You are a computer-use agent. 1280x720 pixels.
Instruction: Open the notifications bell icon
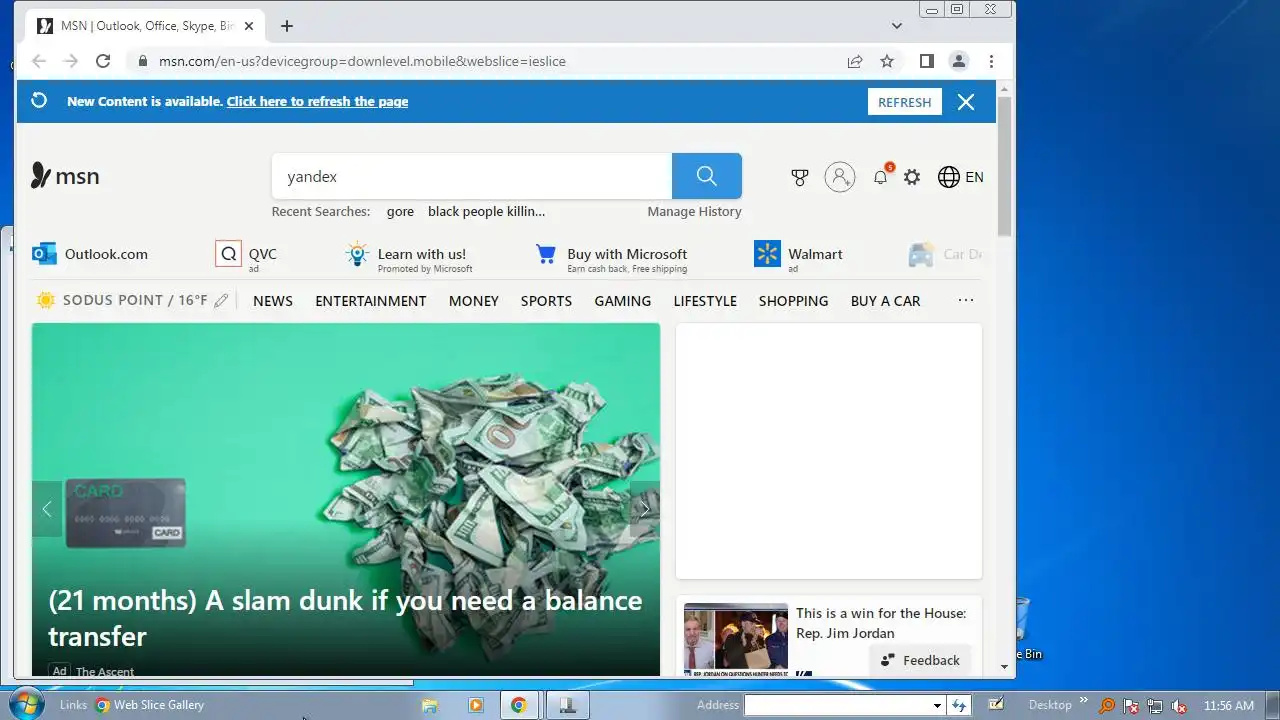(x=881, y=177)
